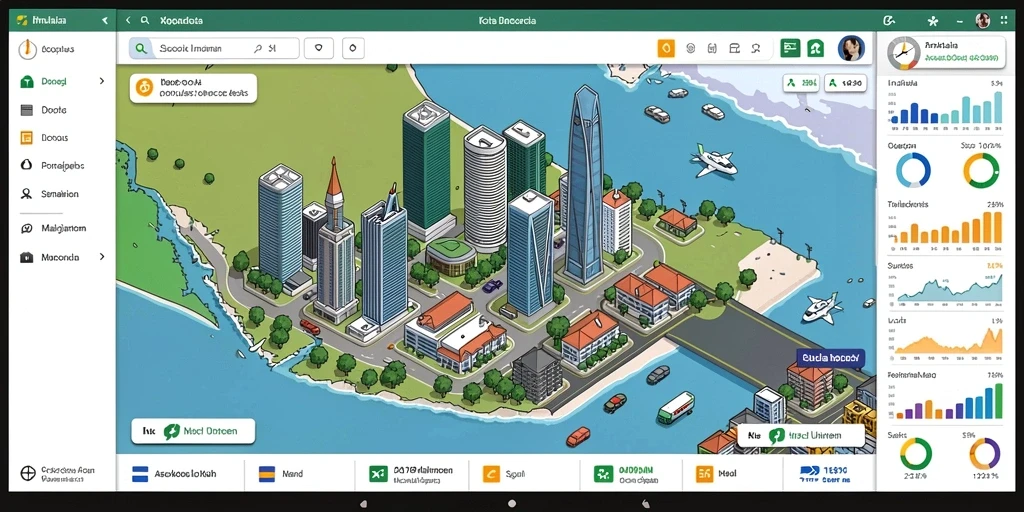Click the heart-shaped toolbar button

[319, 48]
